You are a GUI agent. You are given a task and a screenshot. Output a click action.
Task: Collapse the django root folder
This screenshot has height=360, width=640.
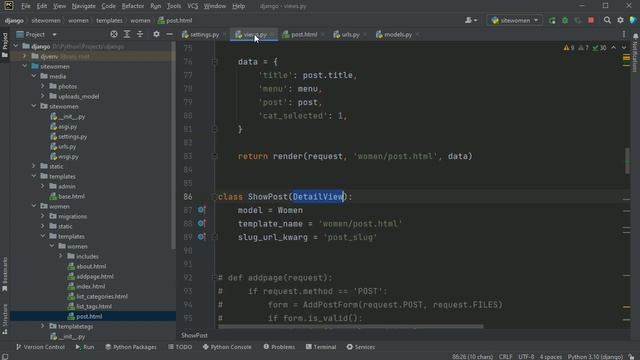(16, 47)
